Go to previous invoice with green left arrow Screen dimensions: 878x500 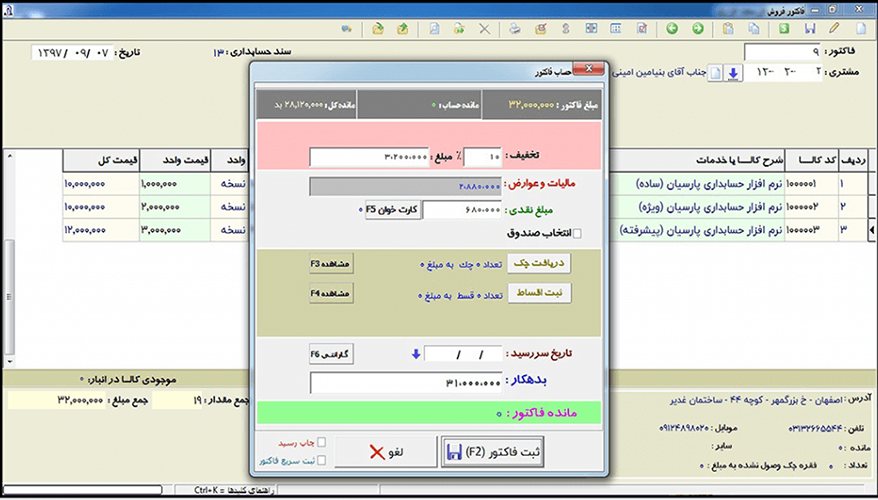pos(672,29)
